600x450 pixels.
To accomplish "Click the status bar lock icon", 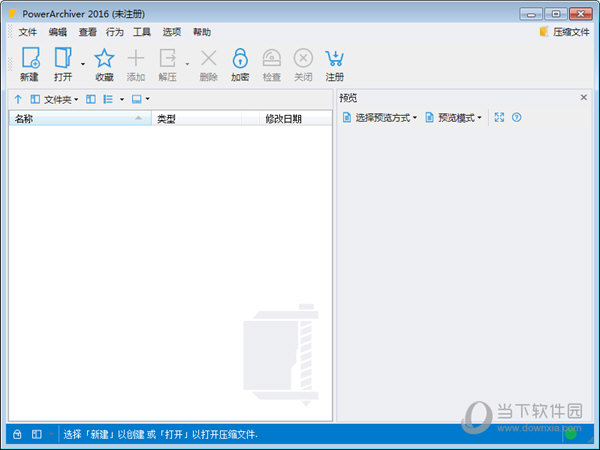I will (17, 434).
